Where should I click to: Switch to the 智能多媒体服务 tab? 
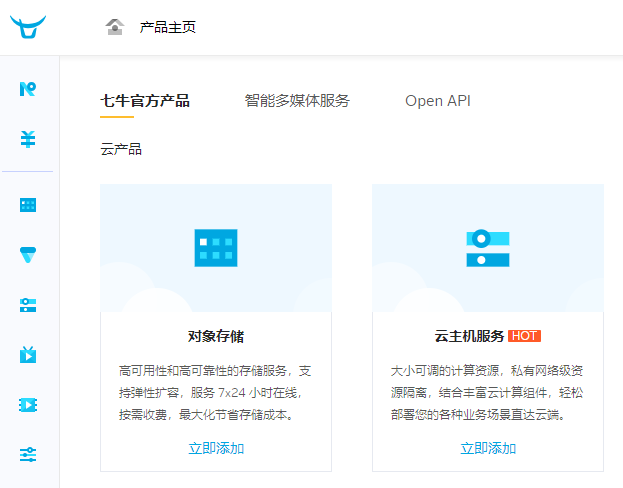tap(297, 101)
